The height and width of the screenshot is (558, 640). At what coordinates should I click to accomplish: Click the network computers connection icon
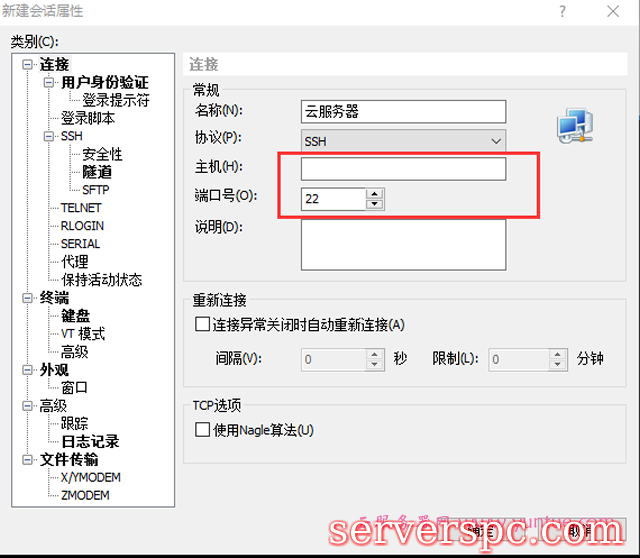574,127
